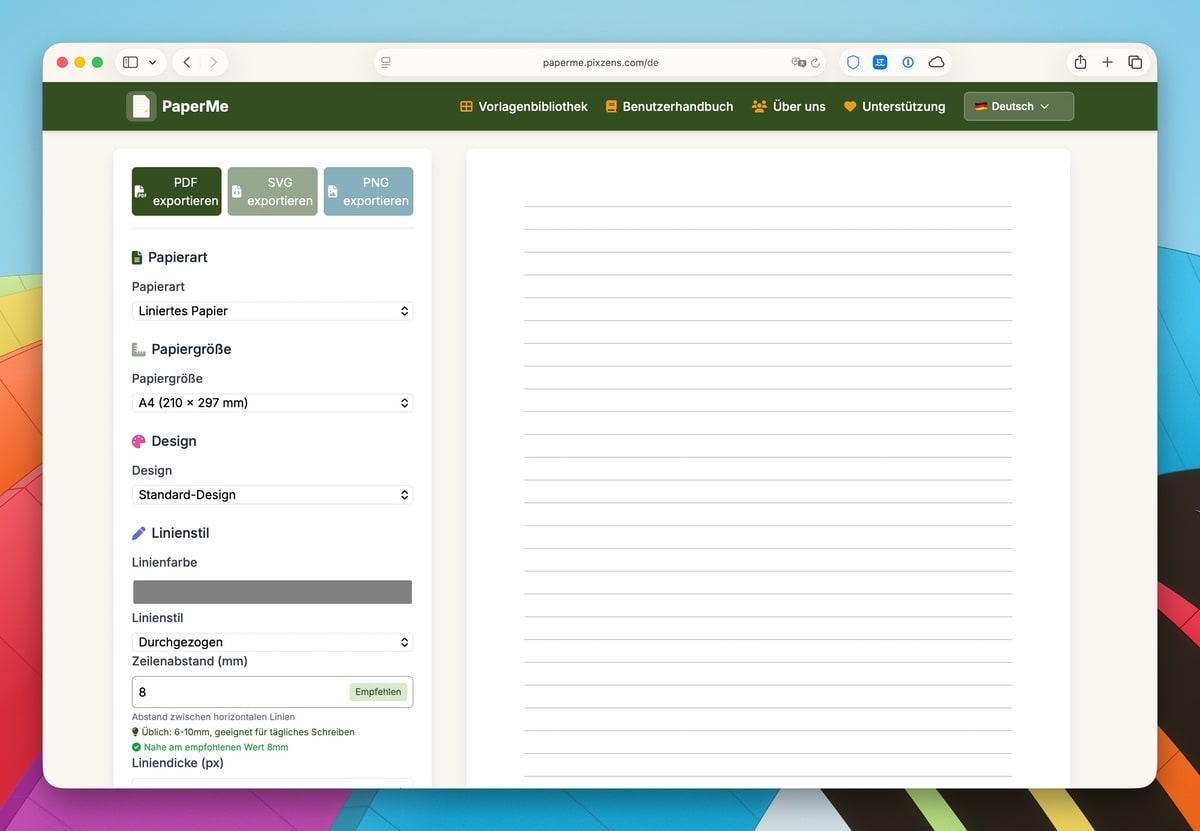Click the gray Linienfarbe color swatch
Image resolution: width=1200 pixels, height=831 pixels.
272,591
